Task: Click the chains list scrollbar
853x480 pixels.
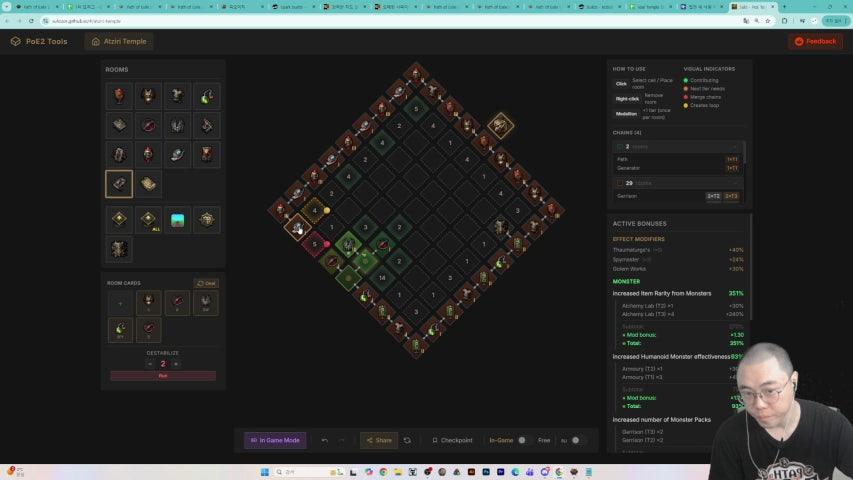Action: coord(744,152)
